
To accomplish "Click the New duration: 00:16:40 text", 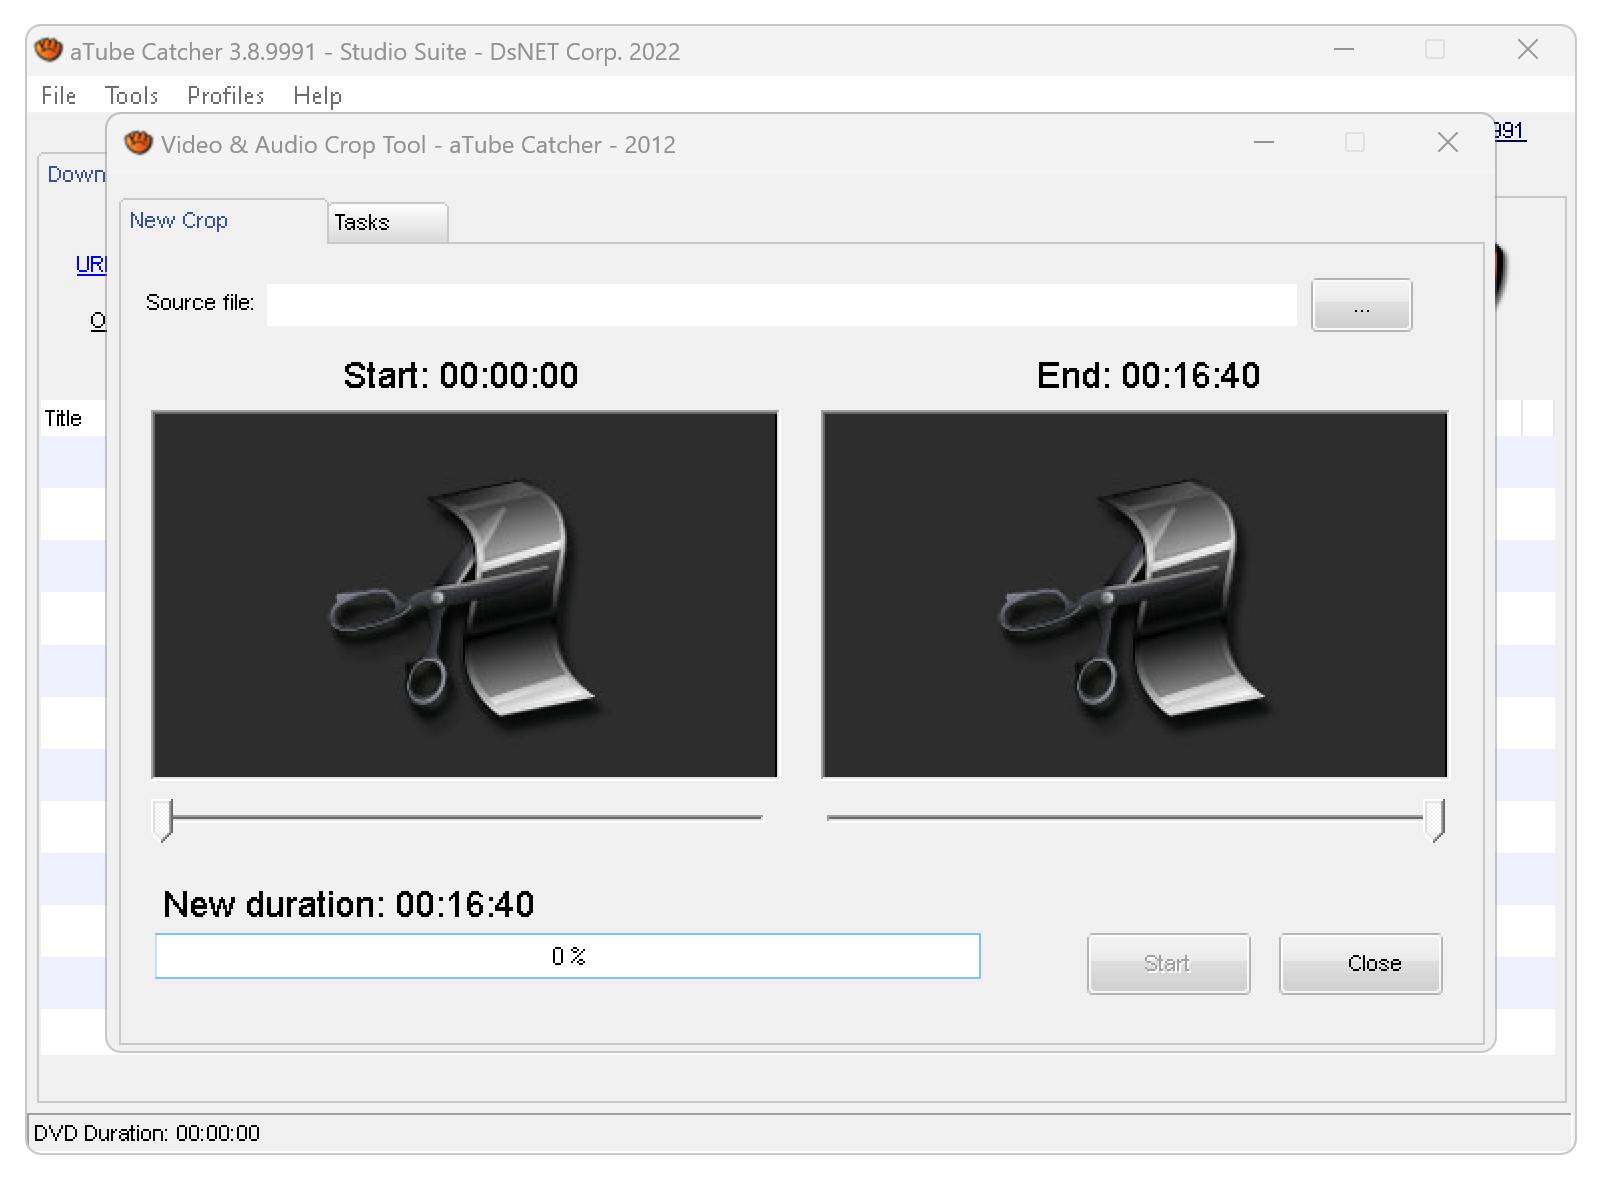I will pyautogui.click(x=348, y=905).
